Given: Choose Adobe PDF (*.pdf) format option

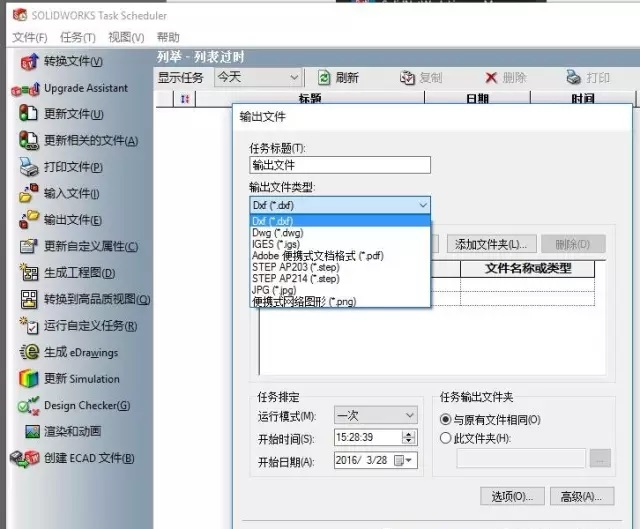Looking at the screenshot, I should tap(340, 256).
